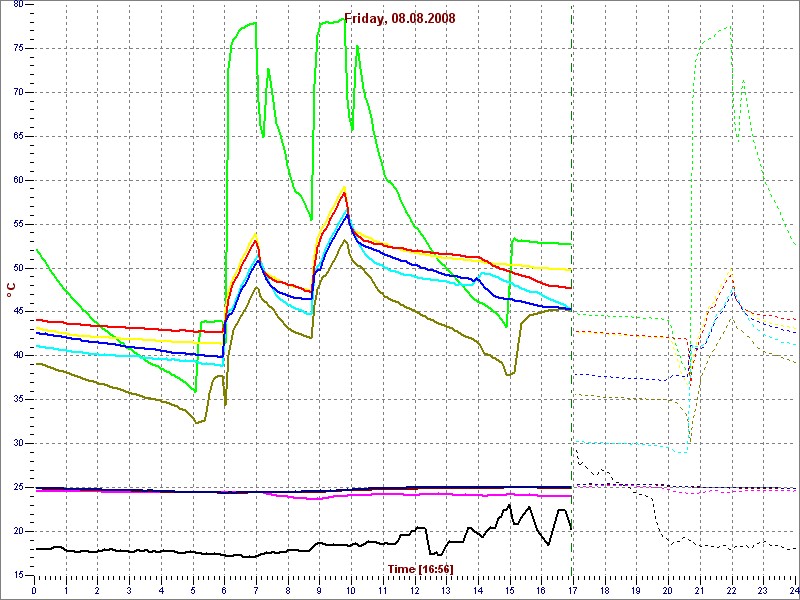
Task: Select the green dashed current-time vertical marker
Action: point(572,290)
